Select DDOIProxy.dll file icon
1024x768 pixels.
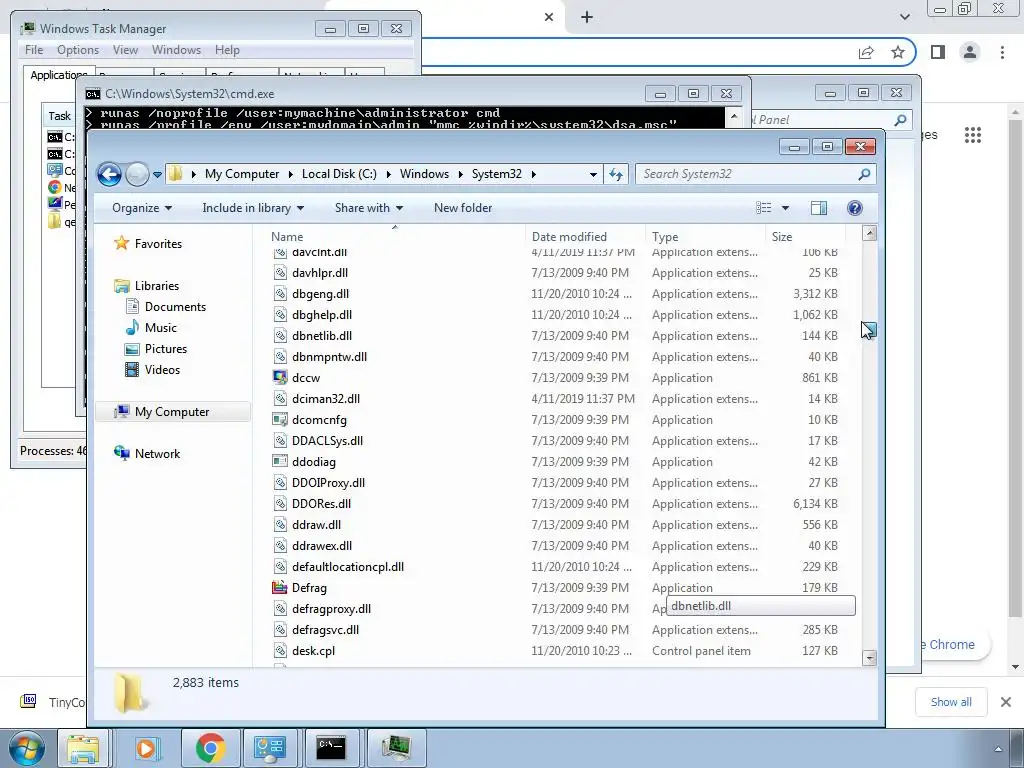[x=280, y=483]
